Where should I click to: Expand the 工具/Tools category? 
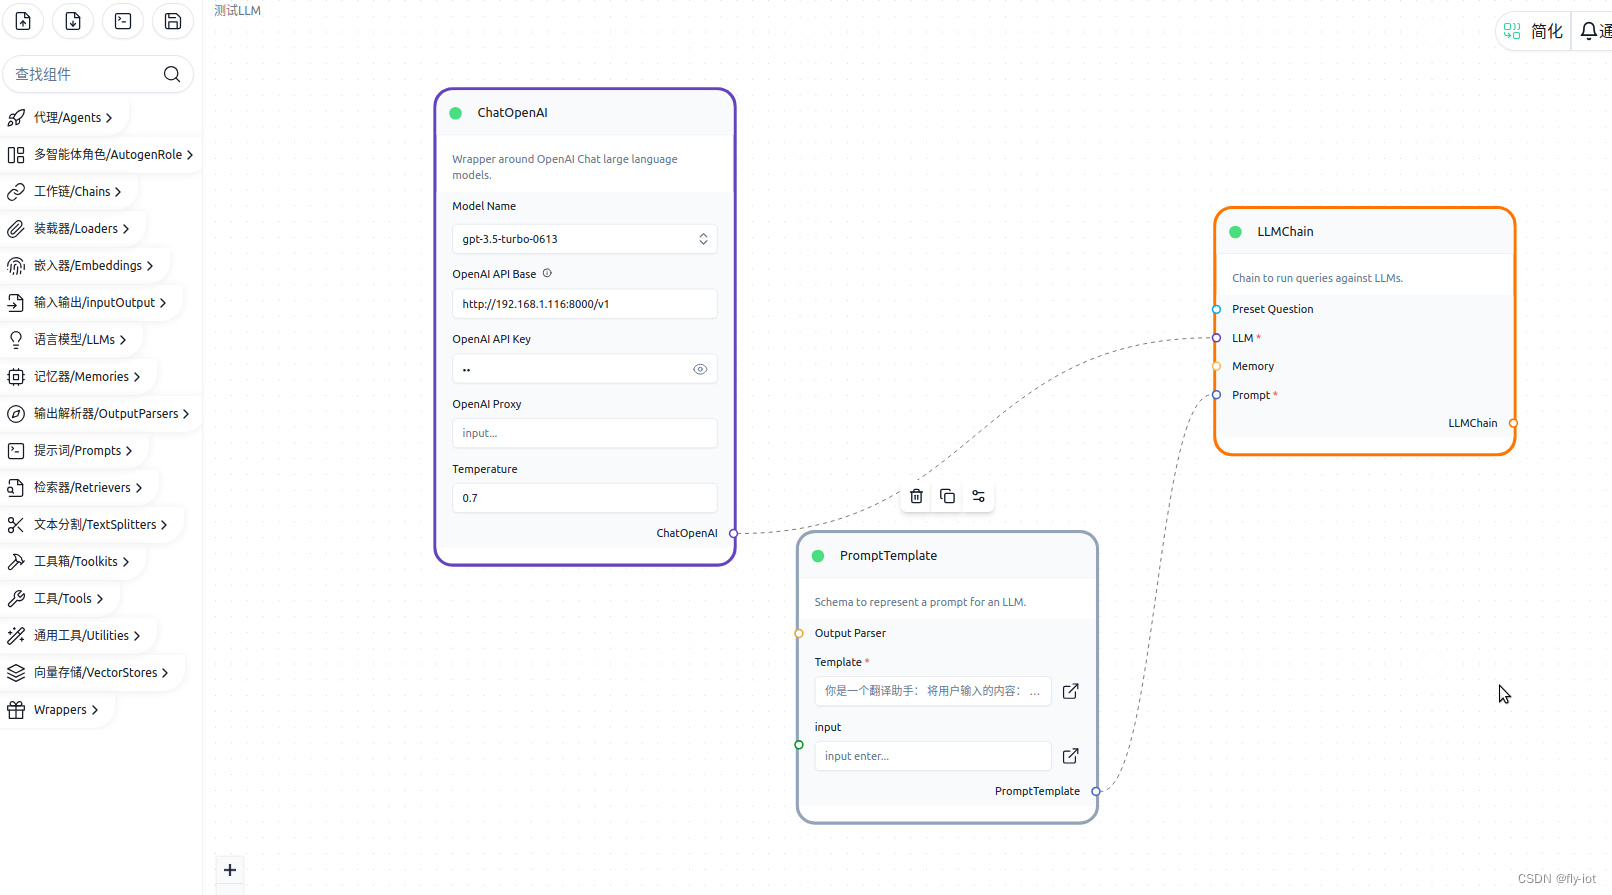coord(59,598)
